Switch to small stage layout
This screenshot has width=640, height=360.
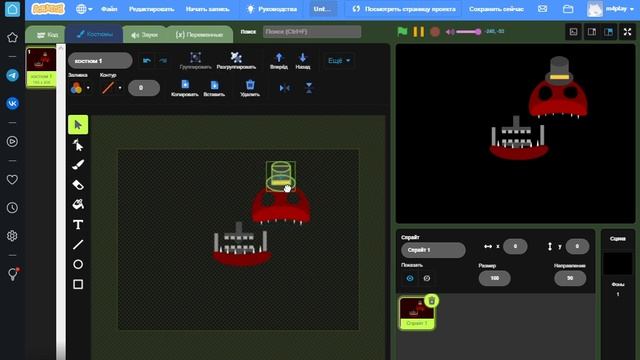coord(591,32)
